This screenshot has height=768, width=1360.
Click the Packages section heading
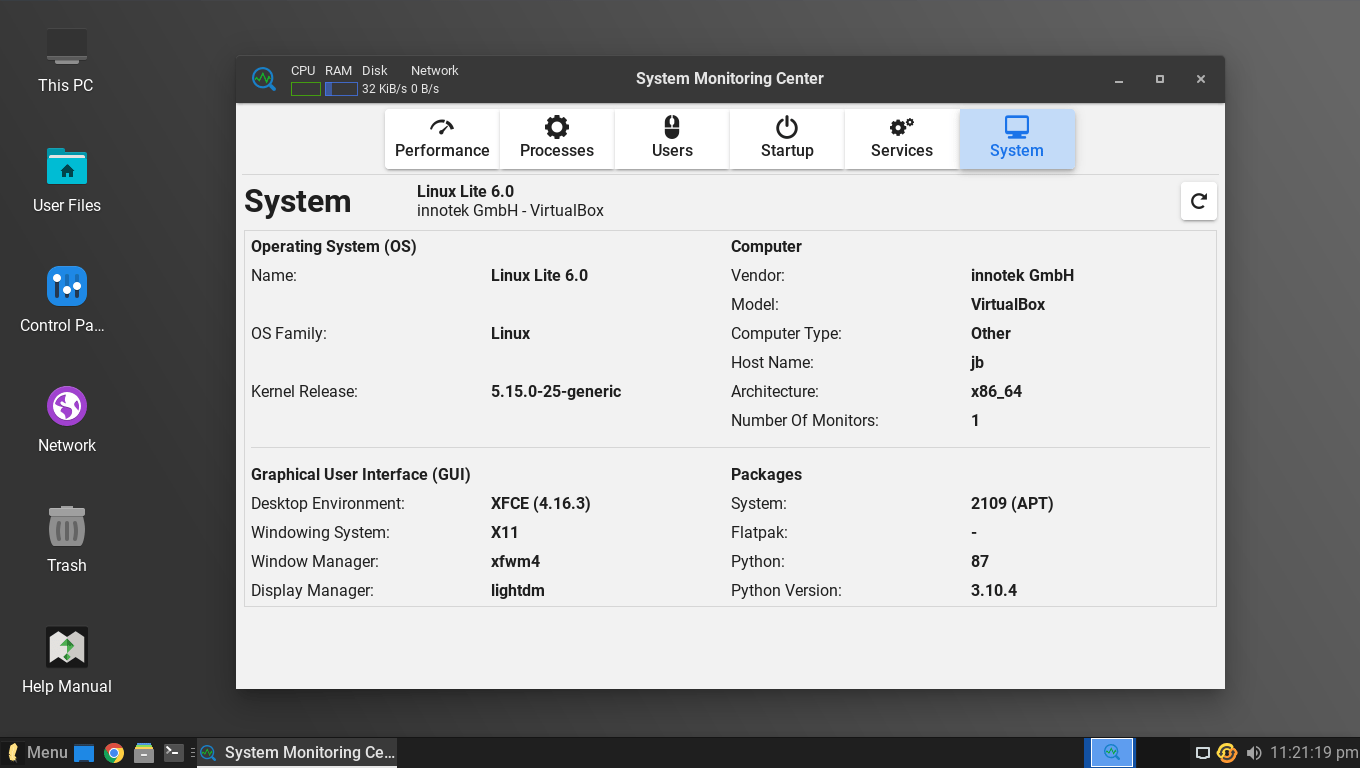click(767, 474)
